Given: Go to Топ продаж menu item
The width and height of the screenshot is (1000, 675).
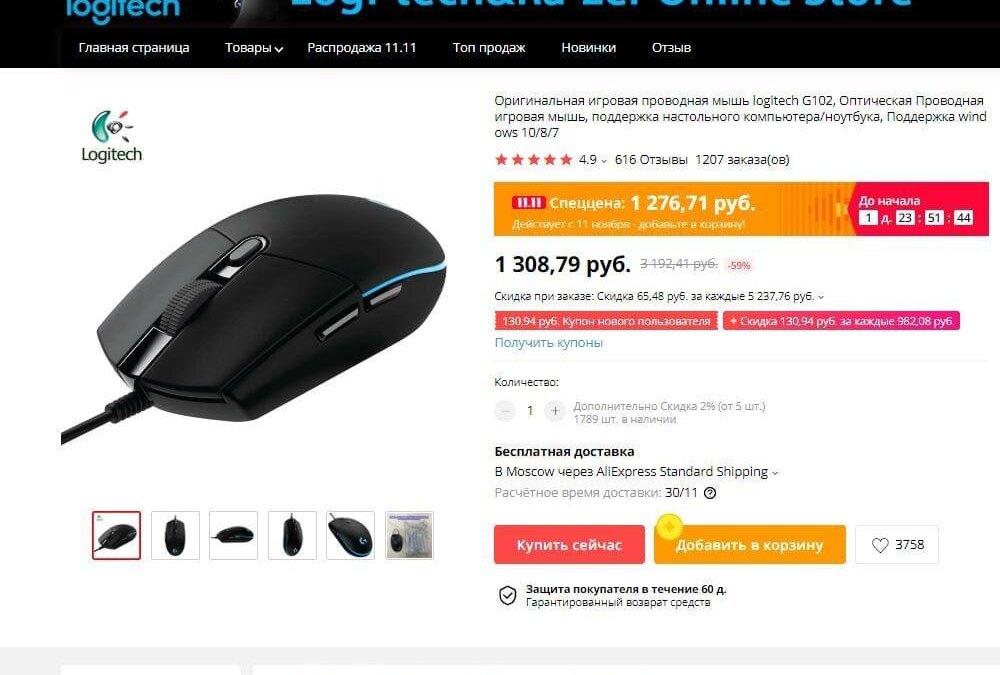Looking at the screenshot, I should pos(489,48).
